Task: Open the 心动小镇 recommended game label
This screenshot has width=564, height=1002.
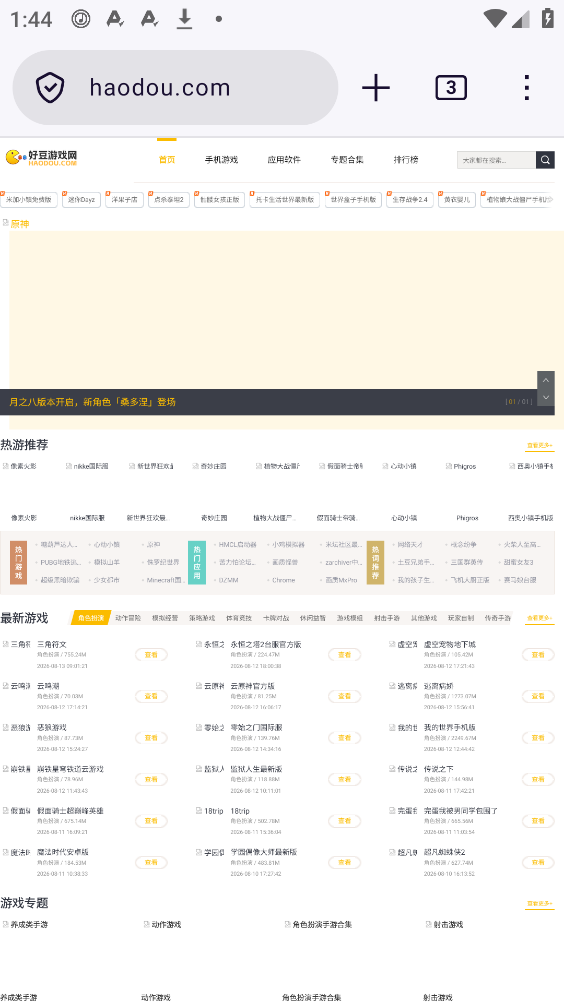Action: tap(404, 518)
